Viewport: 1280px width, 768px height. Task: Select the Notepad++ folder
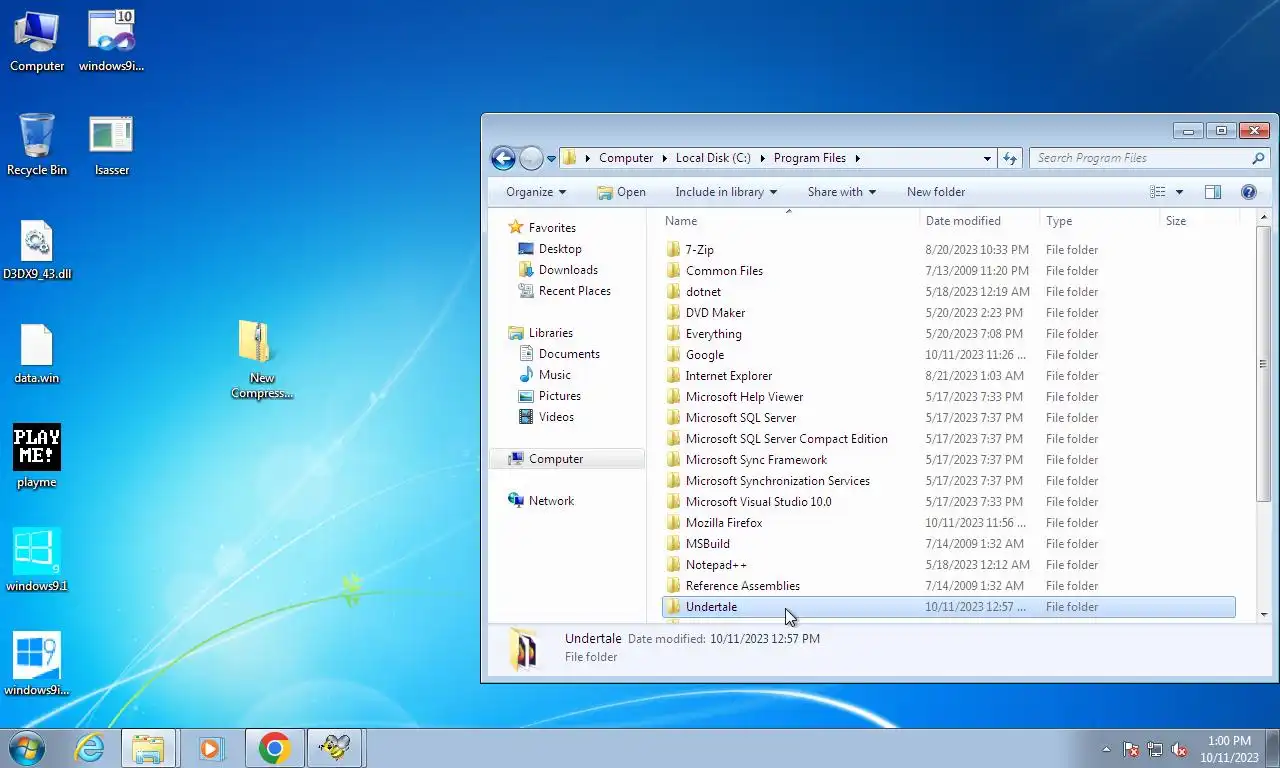pyautogui.click(x=948, y=565)
